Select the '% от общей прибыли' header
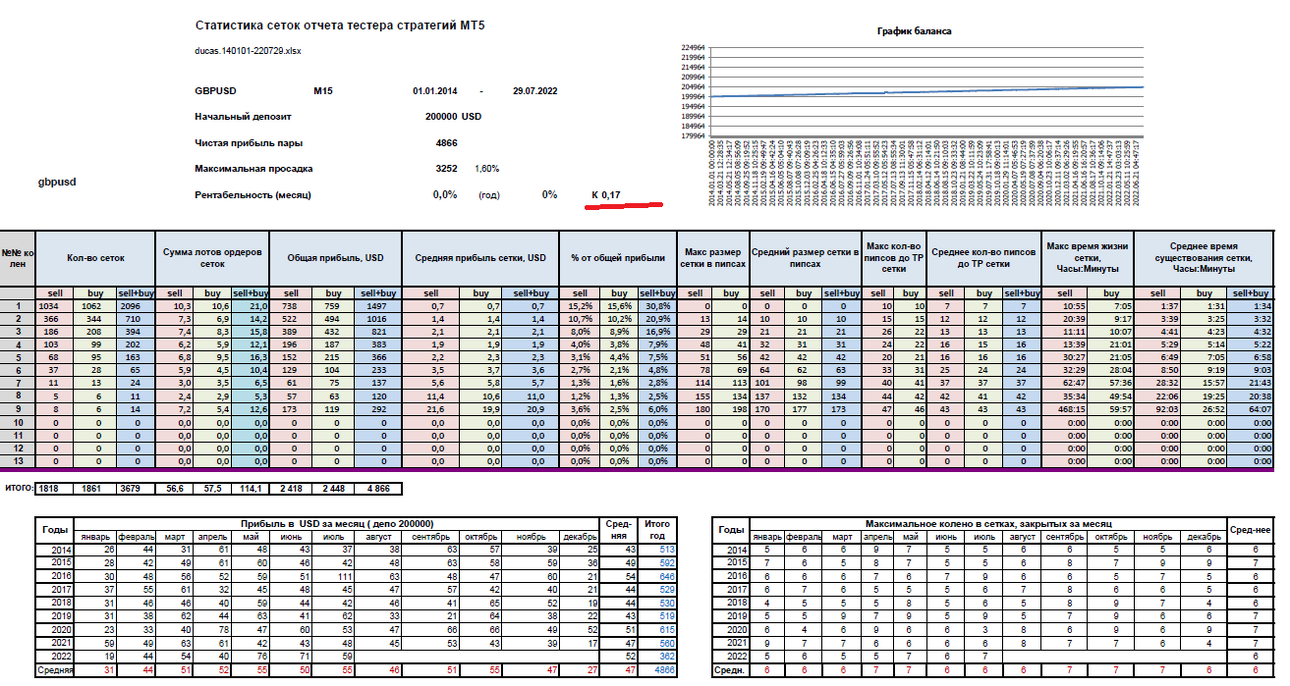This screenshot has width=1290, height=686. [x=616, y=257]
